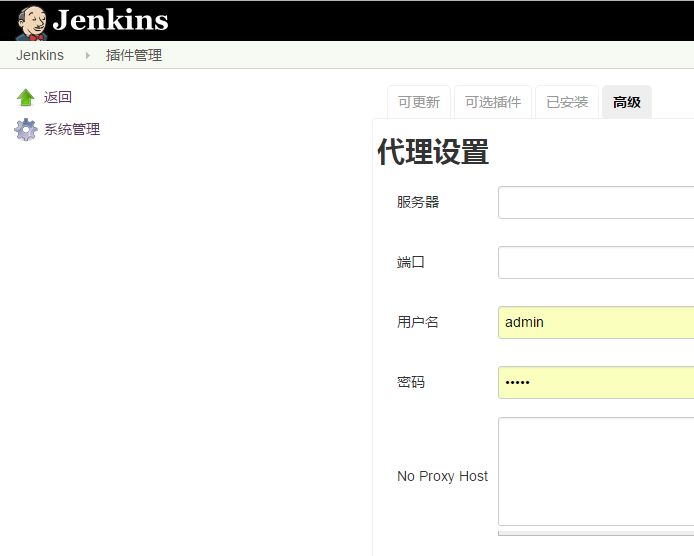
Task: Focus the 端口 input field
Action: [x=596, y=263]
